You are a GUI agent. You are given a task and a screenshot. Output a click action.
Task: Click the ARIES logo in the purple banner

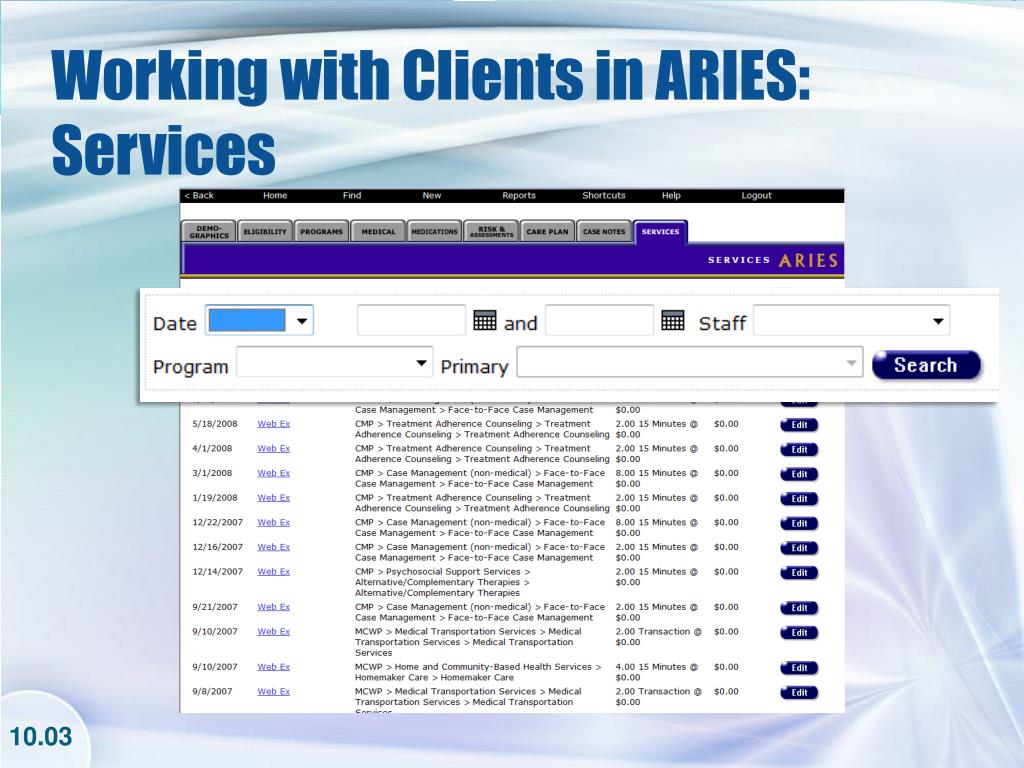coord(808,261)
